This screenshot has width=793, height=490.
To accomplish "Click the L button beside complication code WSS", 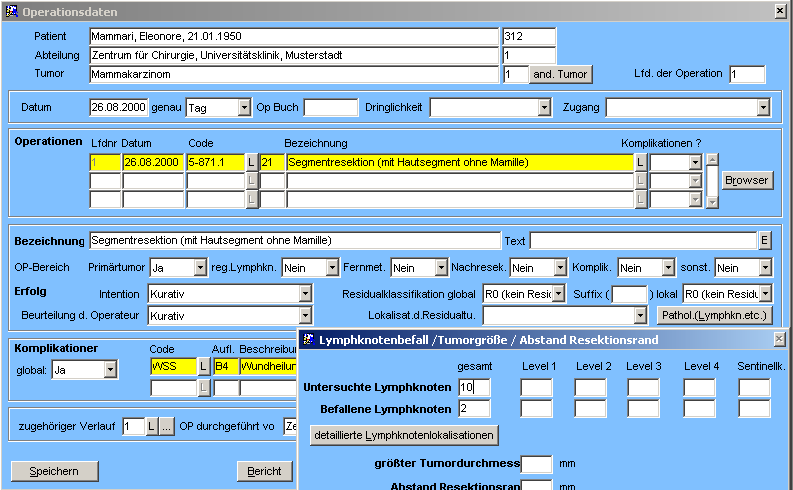I will (204, 367).
